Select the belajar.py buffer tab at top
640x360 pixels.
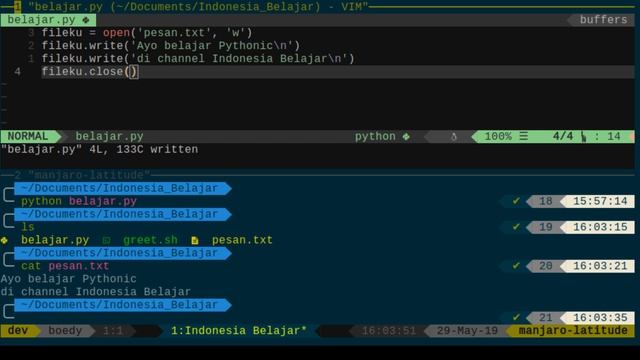click(x=48, y=20)
